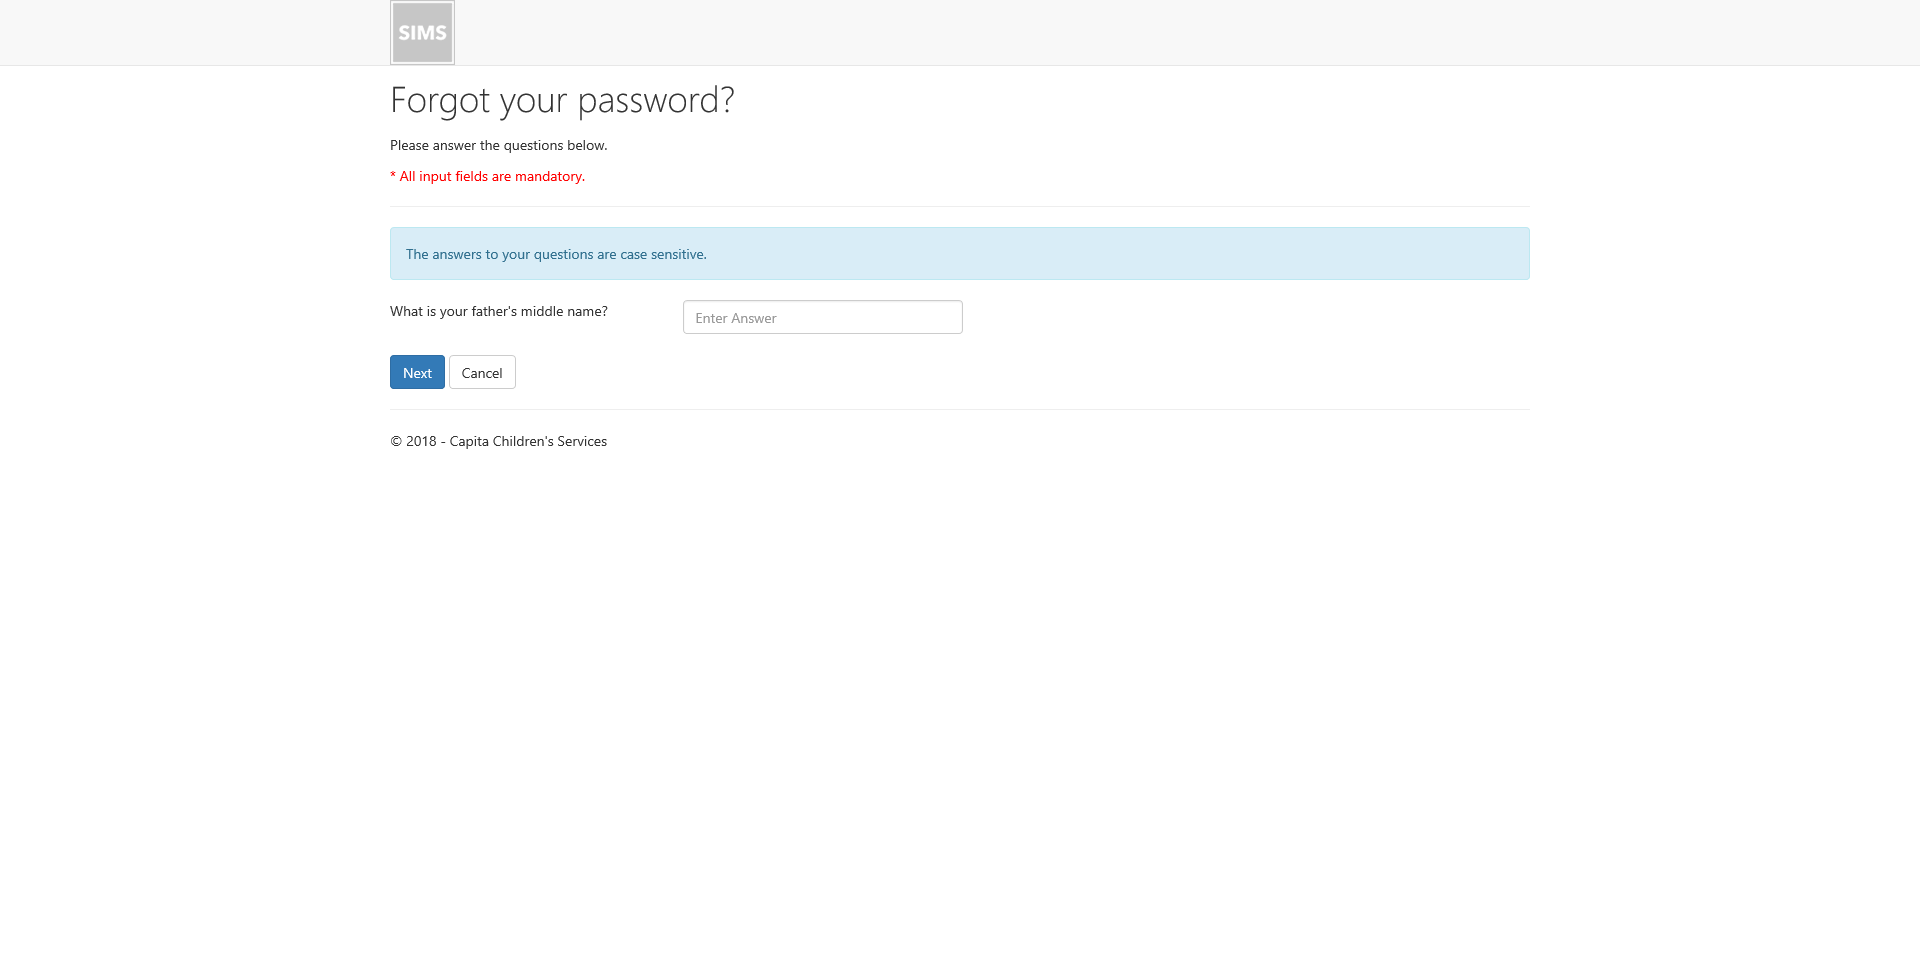Click the year 2018 in footer
The image size is (1920, 961).
pyautogui.click(x=421, y=441)
